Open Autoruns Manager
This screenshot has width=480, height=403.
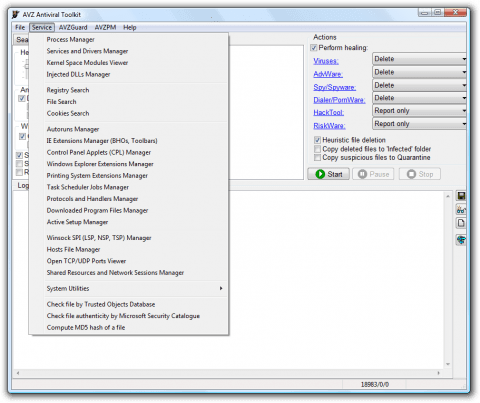coord(129,129)
